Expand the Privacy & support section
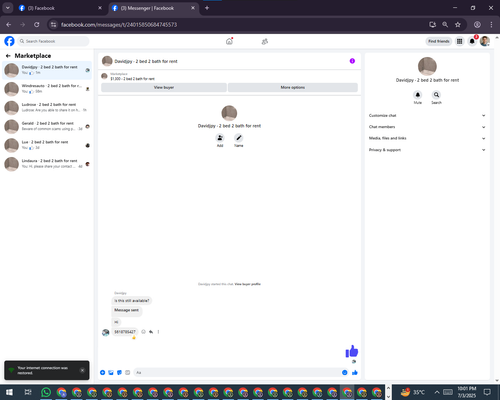Image resolution: width=500 pixels, height=400 pixels. (x=427, y=150)
